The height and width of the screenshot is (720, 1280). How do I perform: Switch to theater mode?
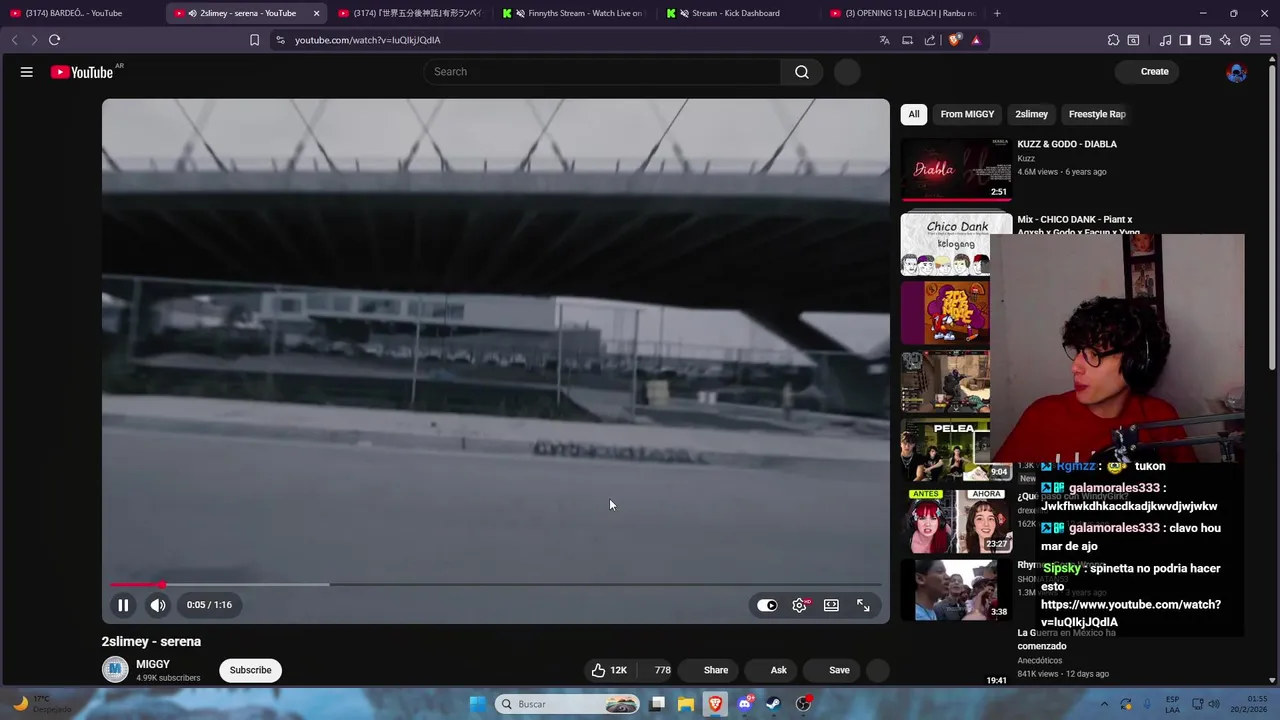tap(831, 605)
